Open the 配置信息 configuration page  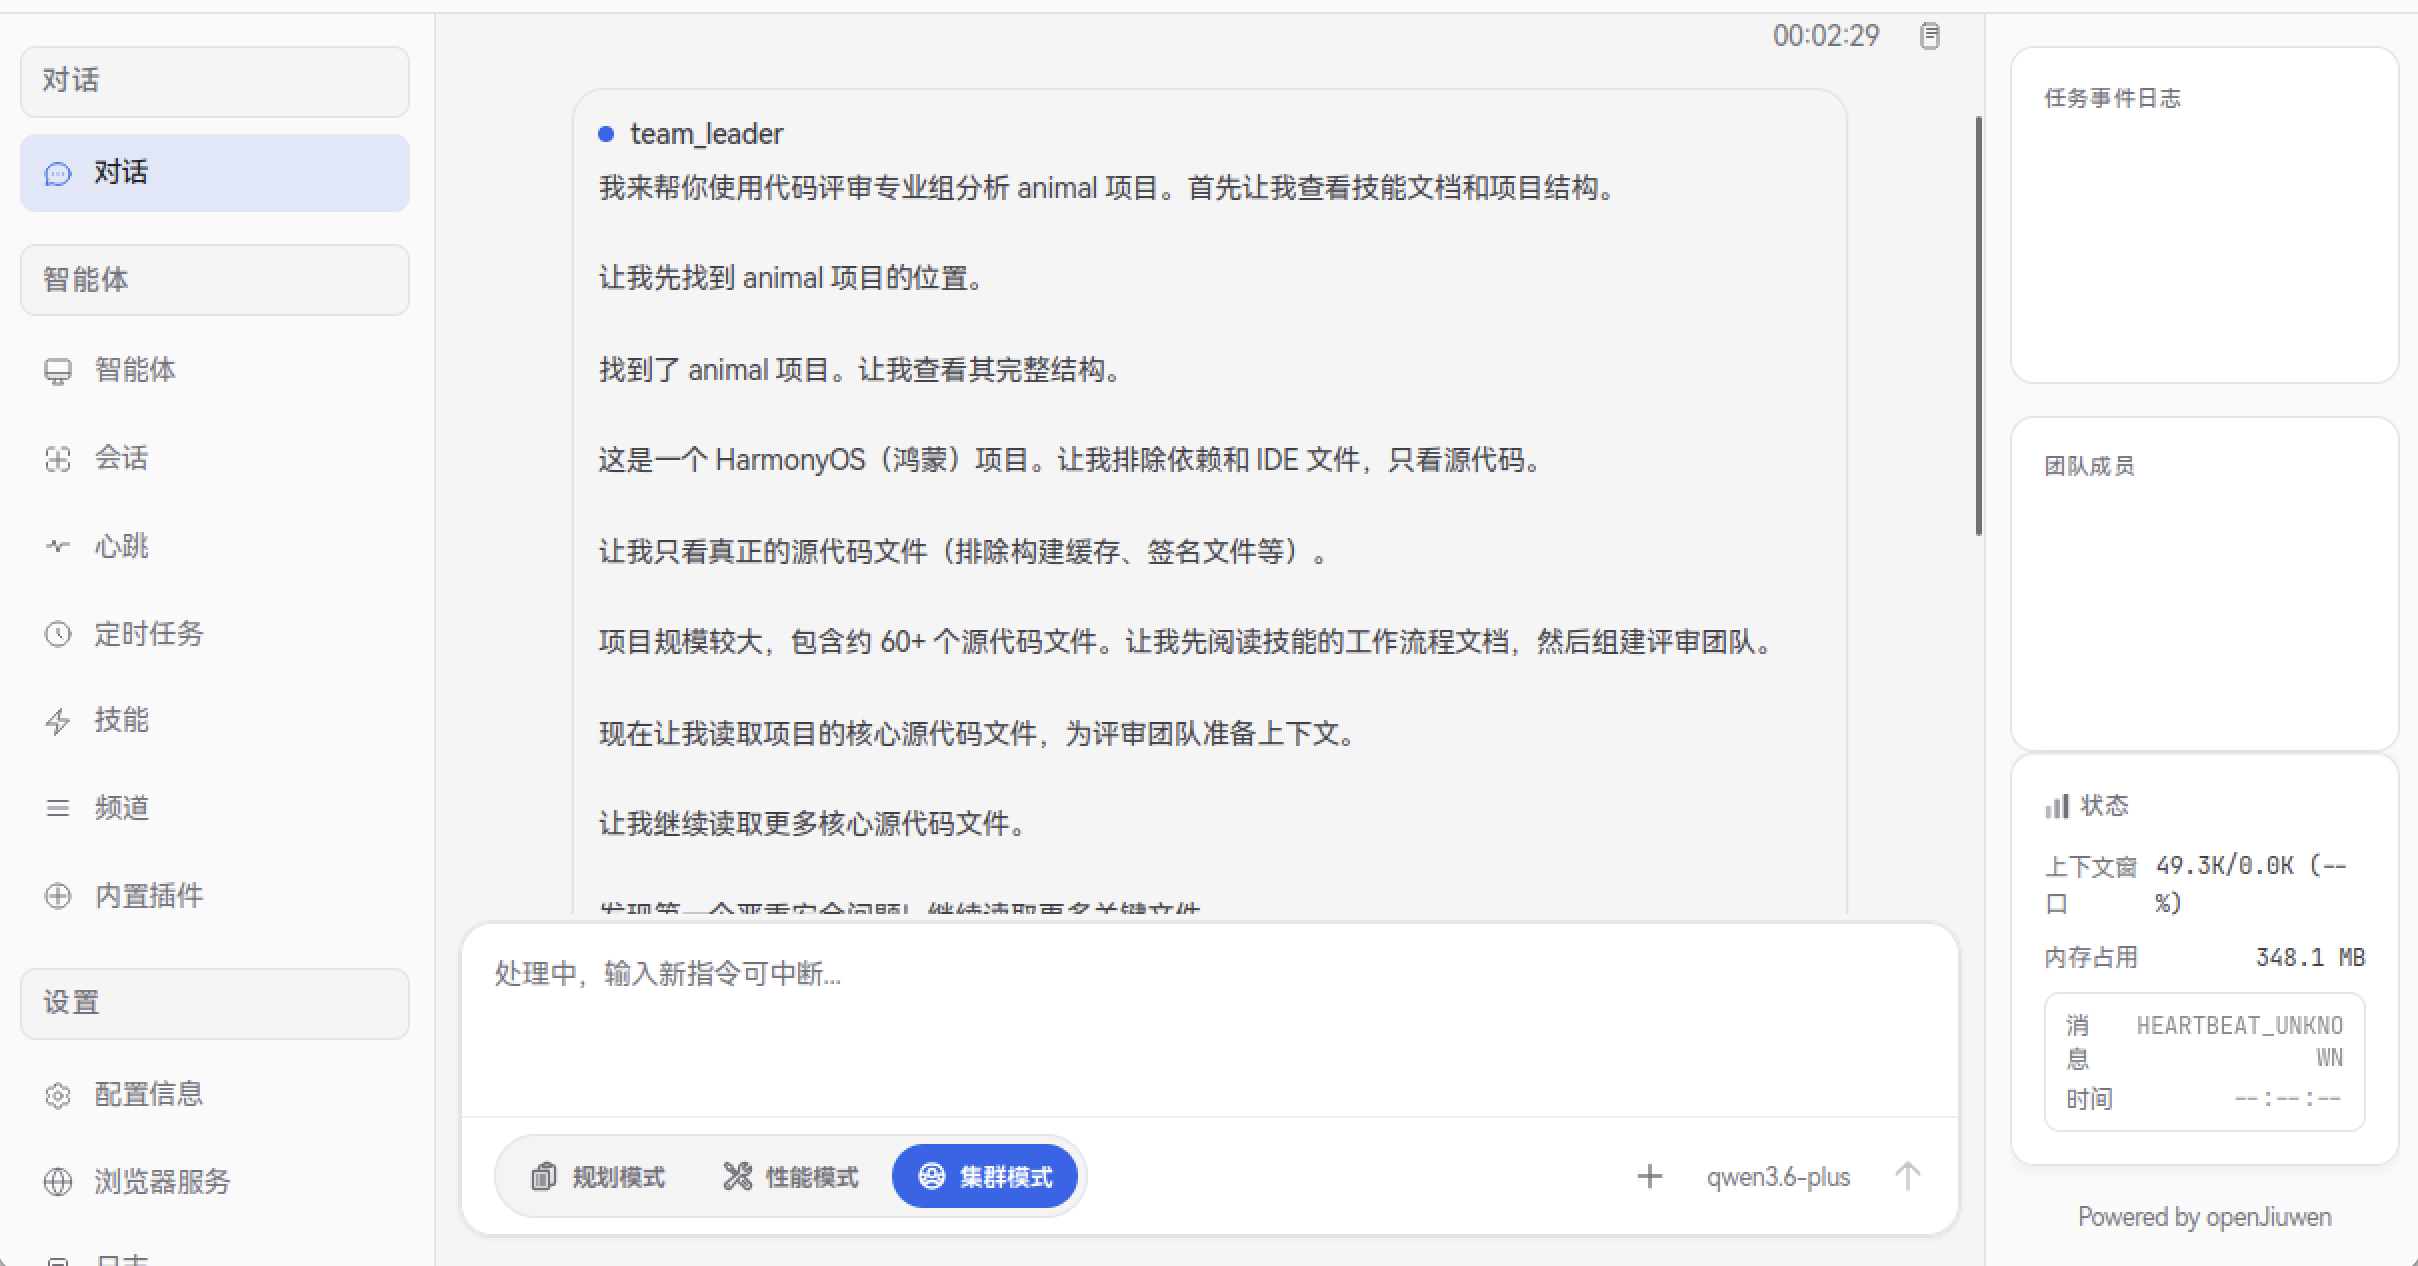pos(214,1095)
